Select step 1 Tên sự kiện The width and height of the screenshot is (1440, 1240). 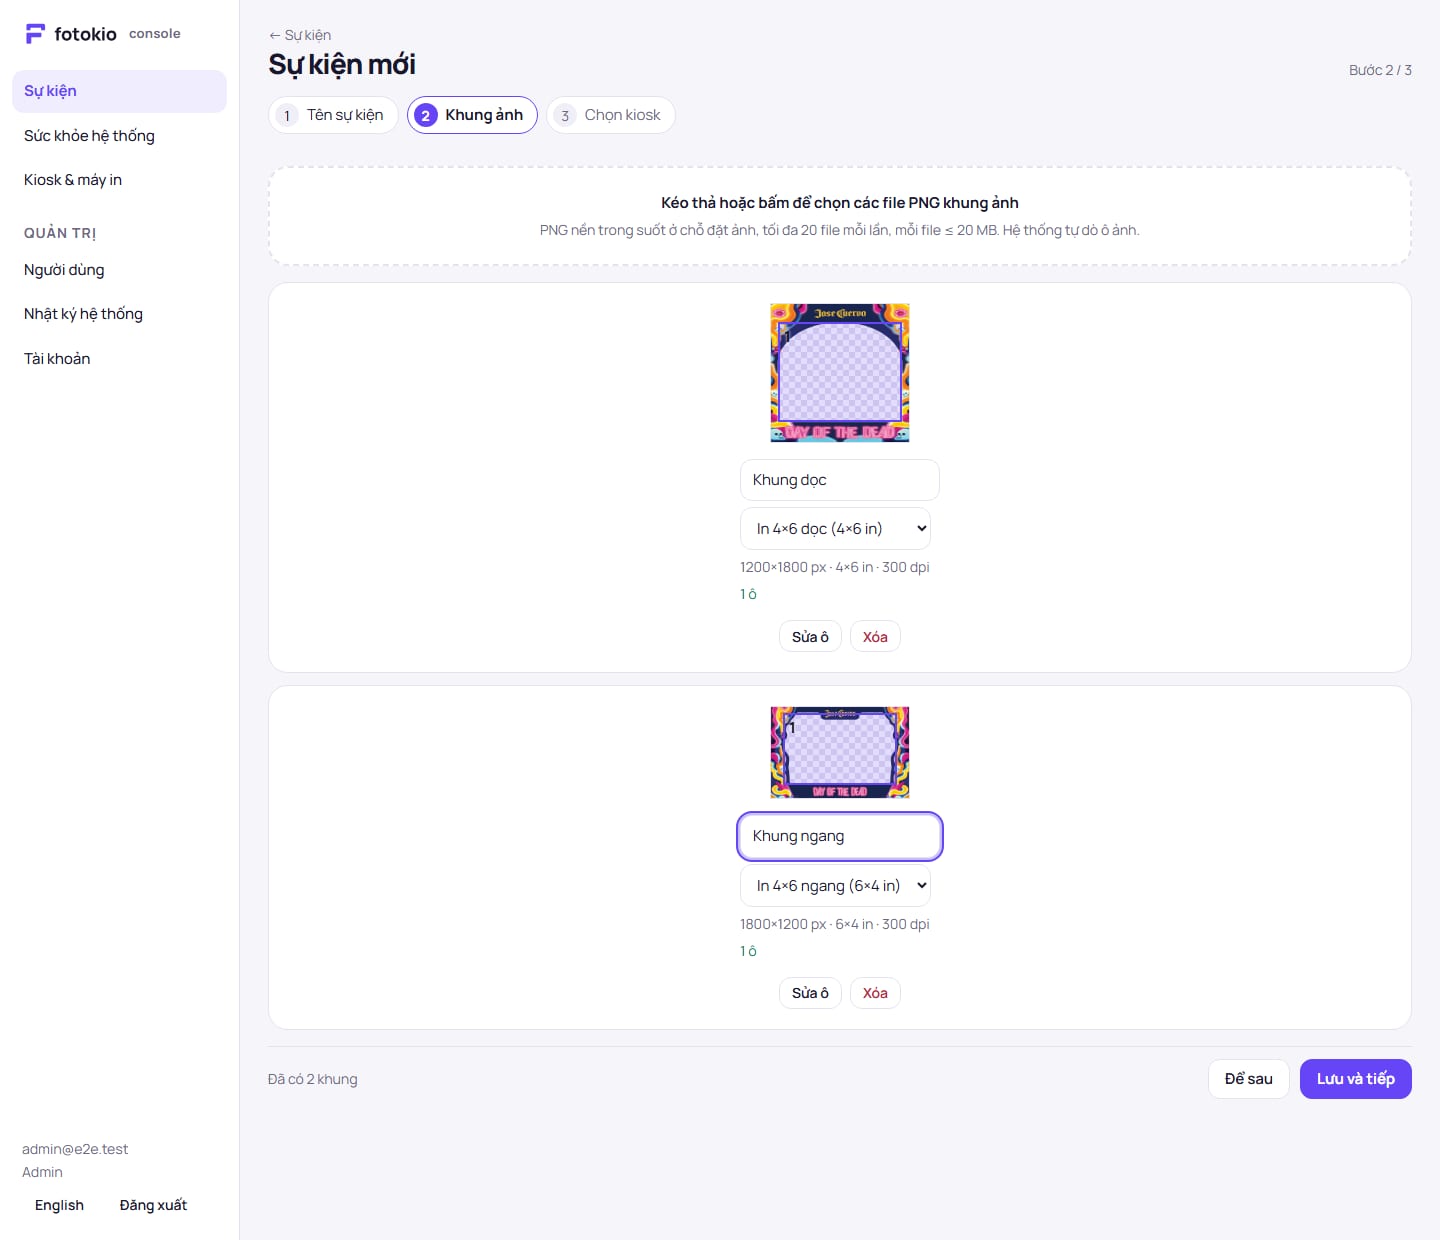pyautogui.click(x=333, y=115)
